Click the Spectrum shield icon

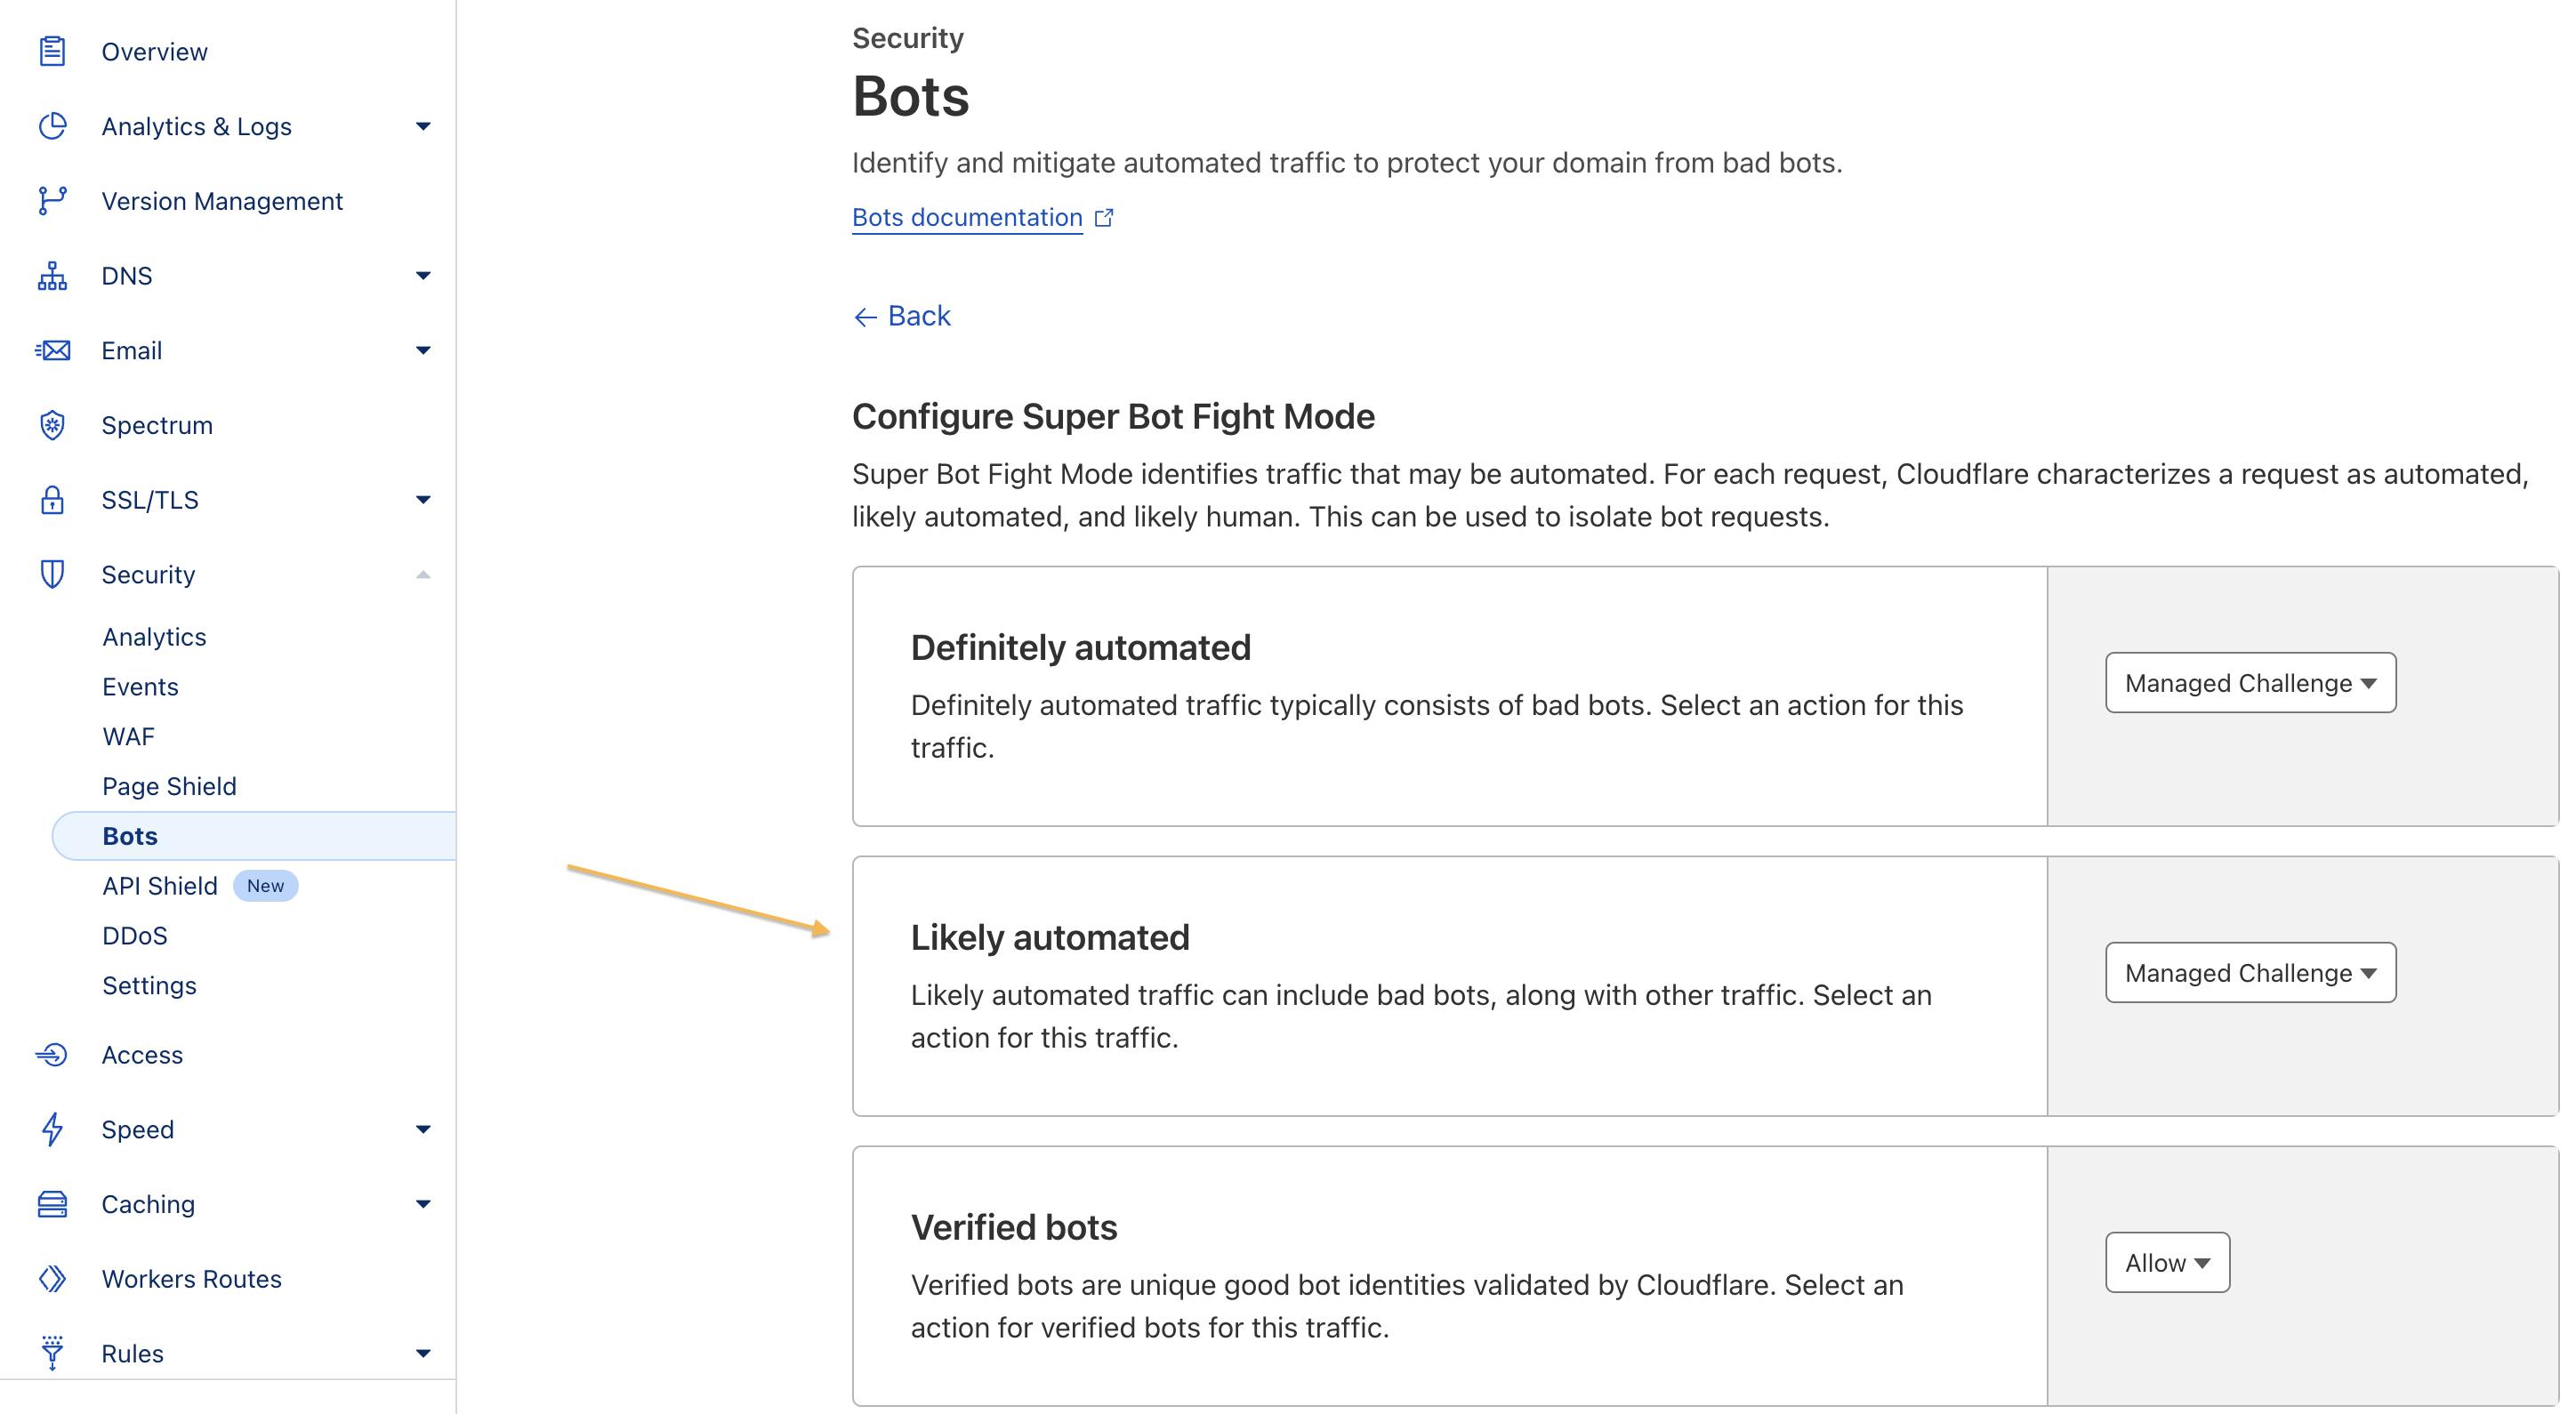click(52, 425)
